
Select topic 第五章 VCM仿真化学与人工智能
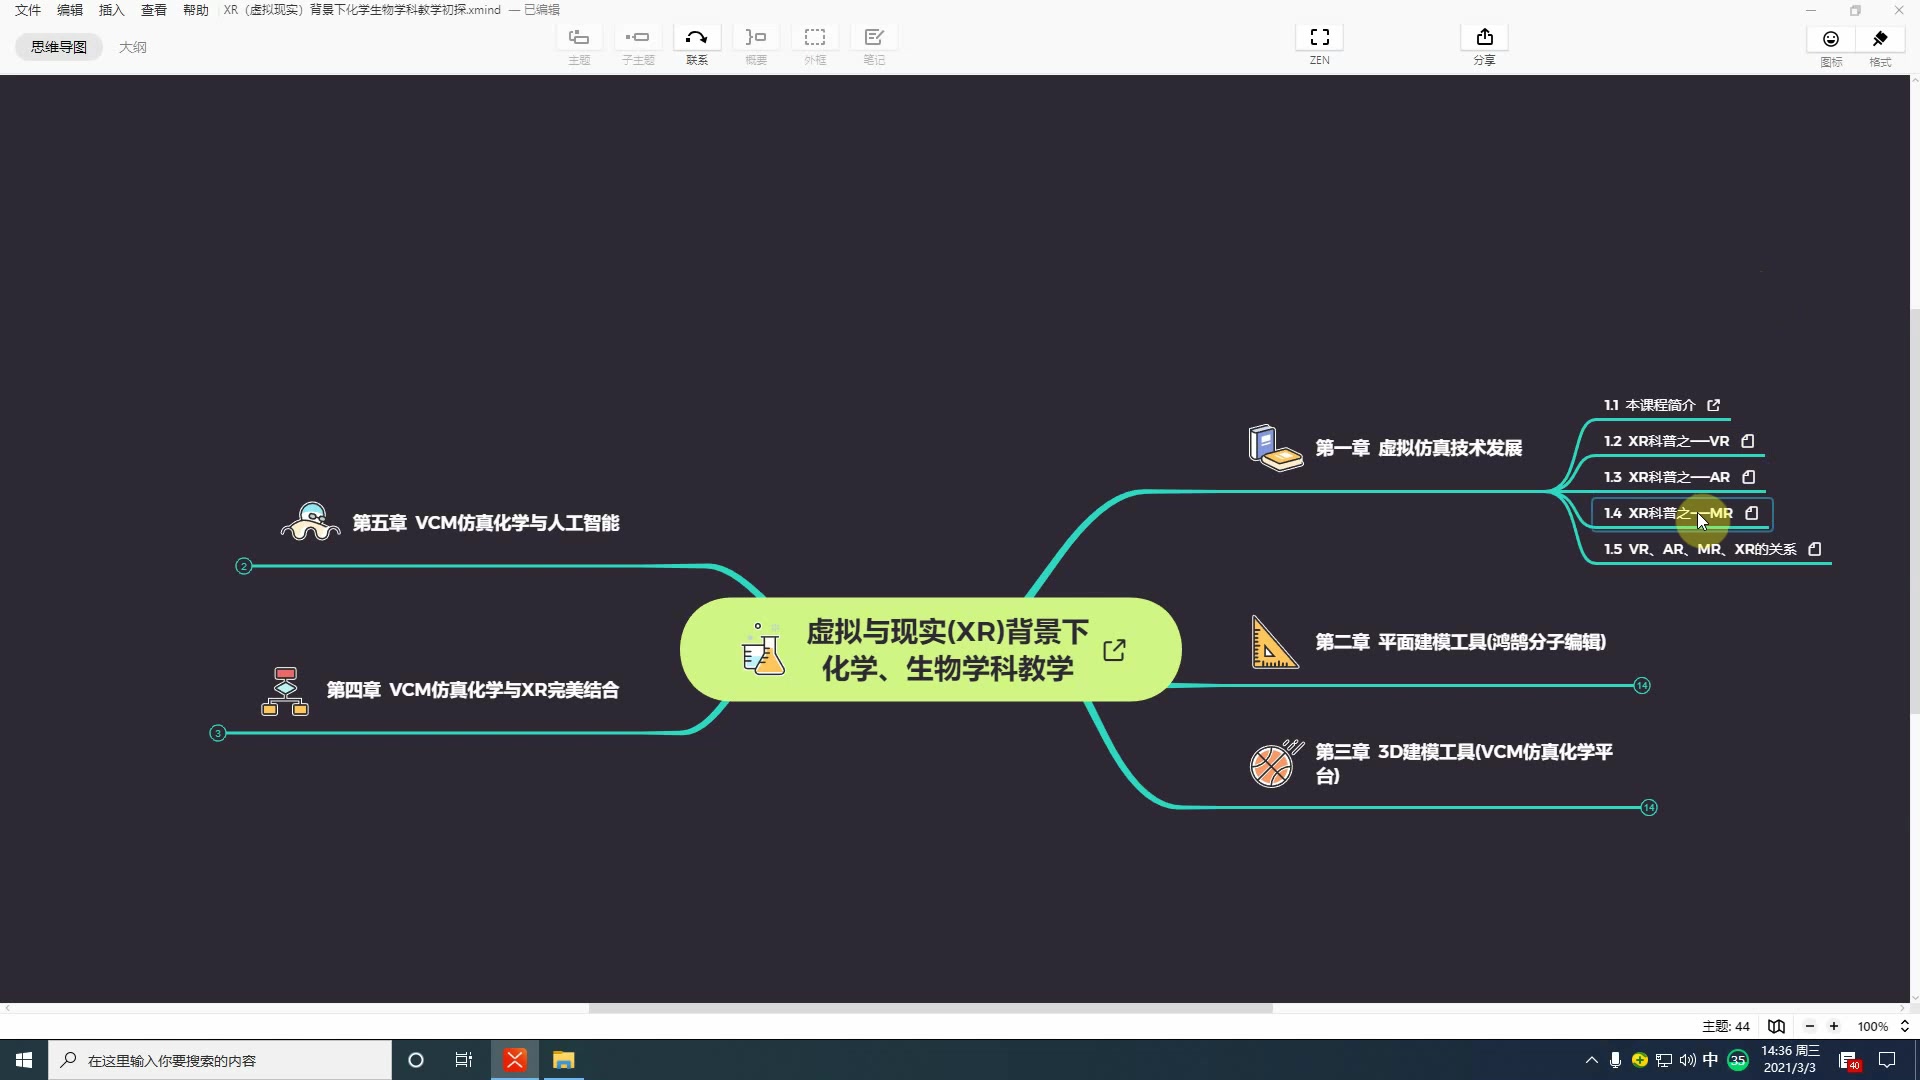486,523
